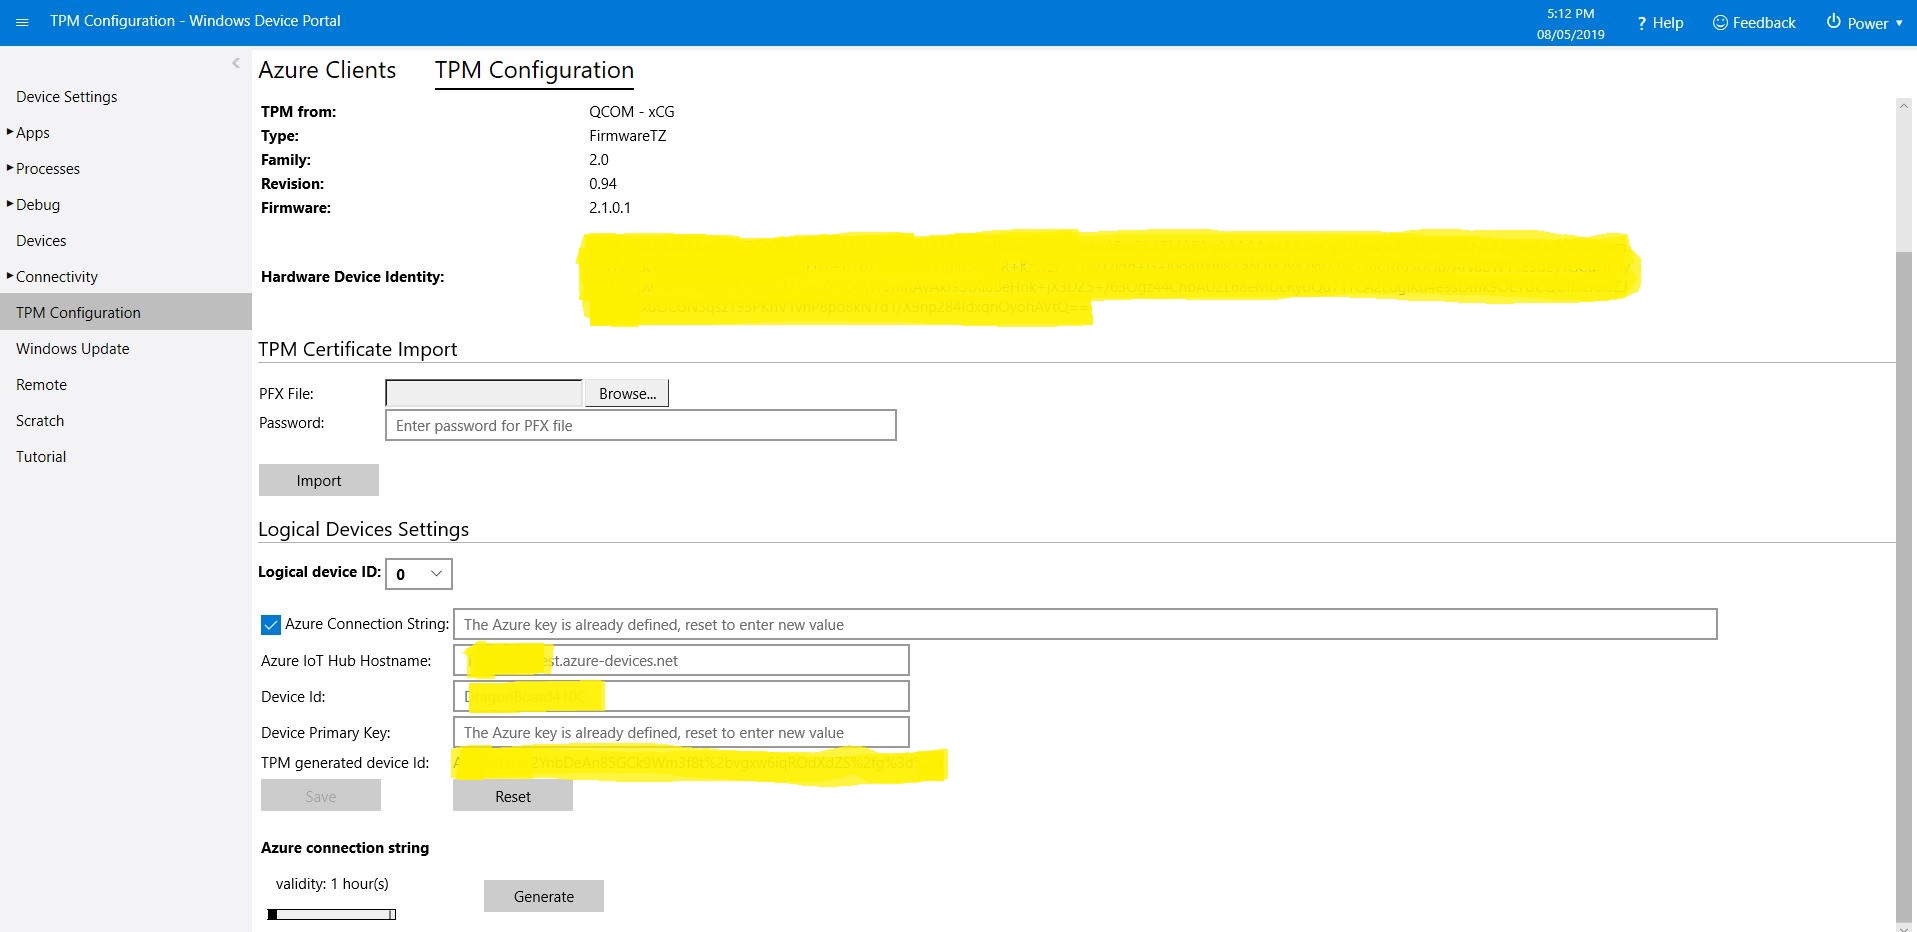
Task: Focus the PFX password input field
Action: coord(640,426)
